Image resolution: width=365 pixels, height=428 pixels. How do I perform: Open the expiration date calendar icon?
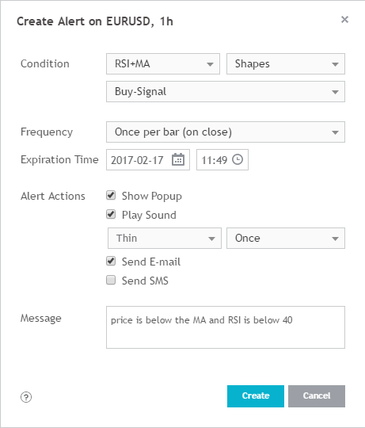pos(178,160)
